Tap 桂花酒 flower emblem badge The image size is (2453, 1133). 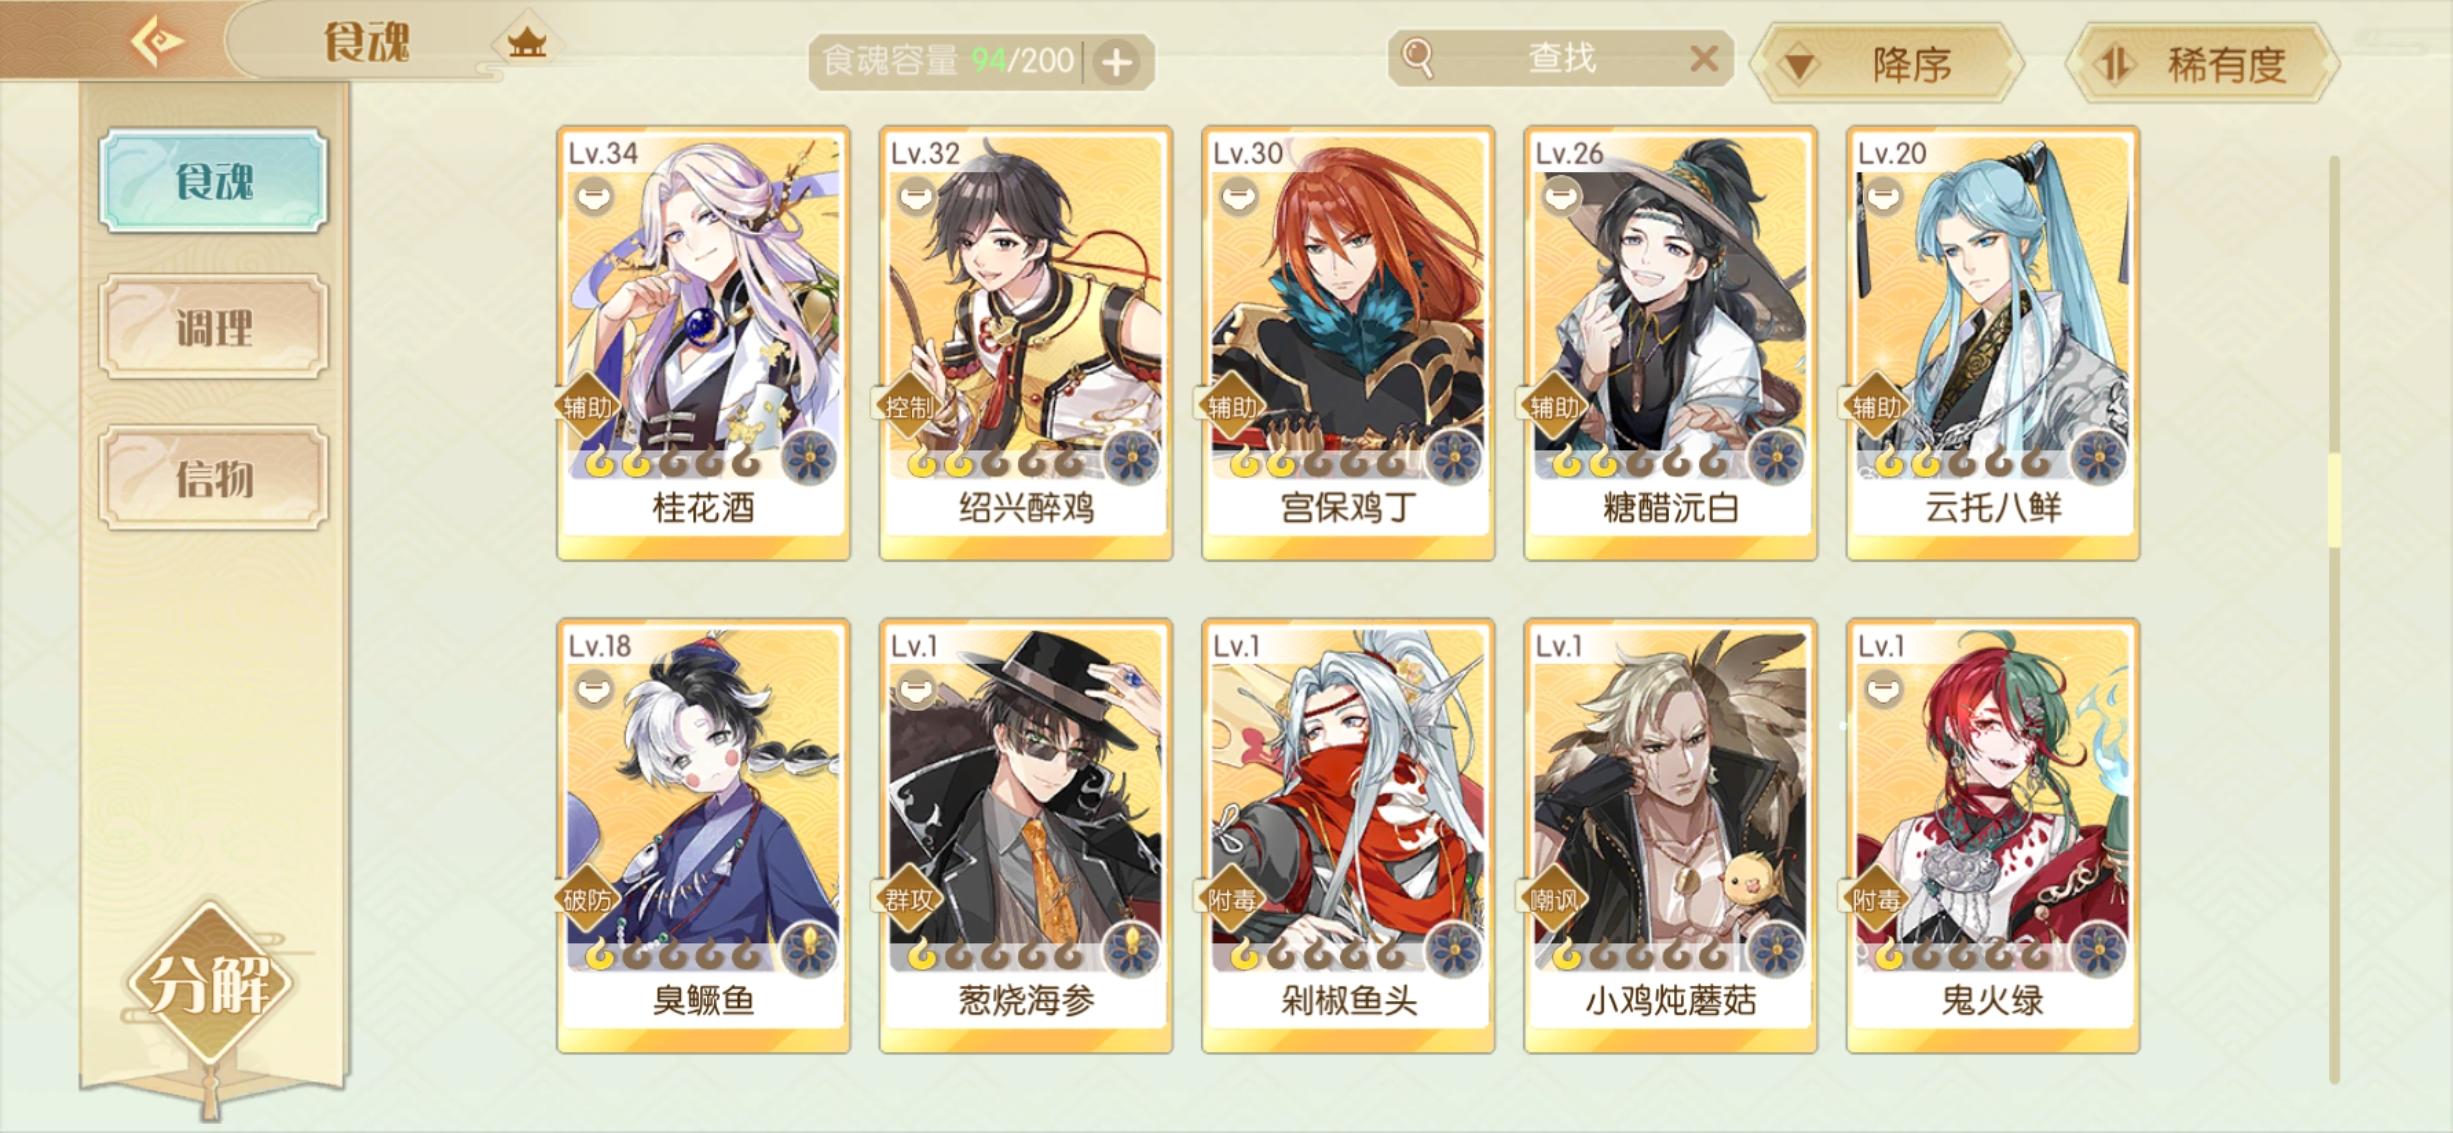809,457
